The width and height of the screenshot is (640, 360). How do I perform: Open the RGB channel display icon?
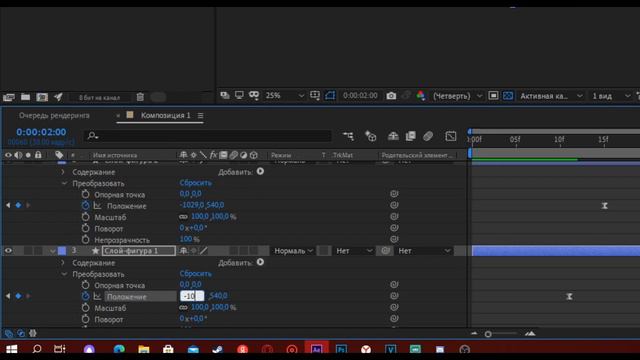[x=420, y=96]
